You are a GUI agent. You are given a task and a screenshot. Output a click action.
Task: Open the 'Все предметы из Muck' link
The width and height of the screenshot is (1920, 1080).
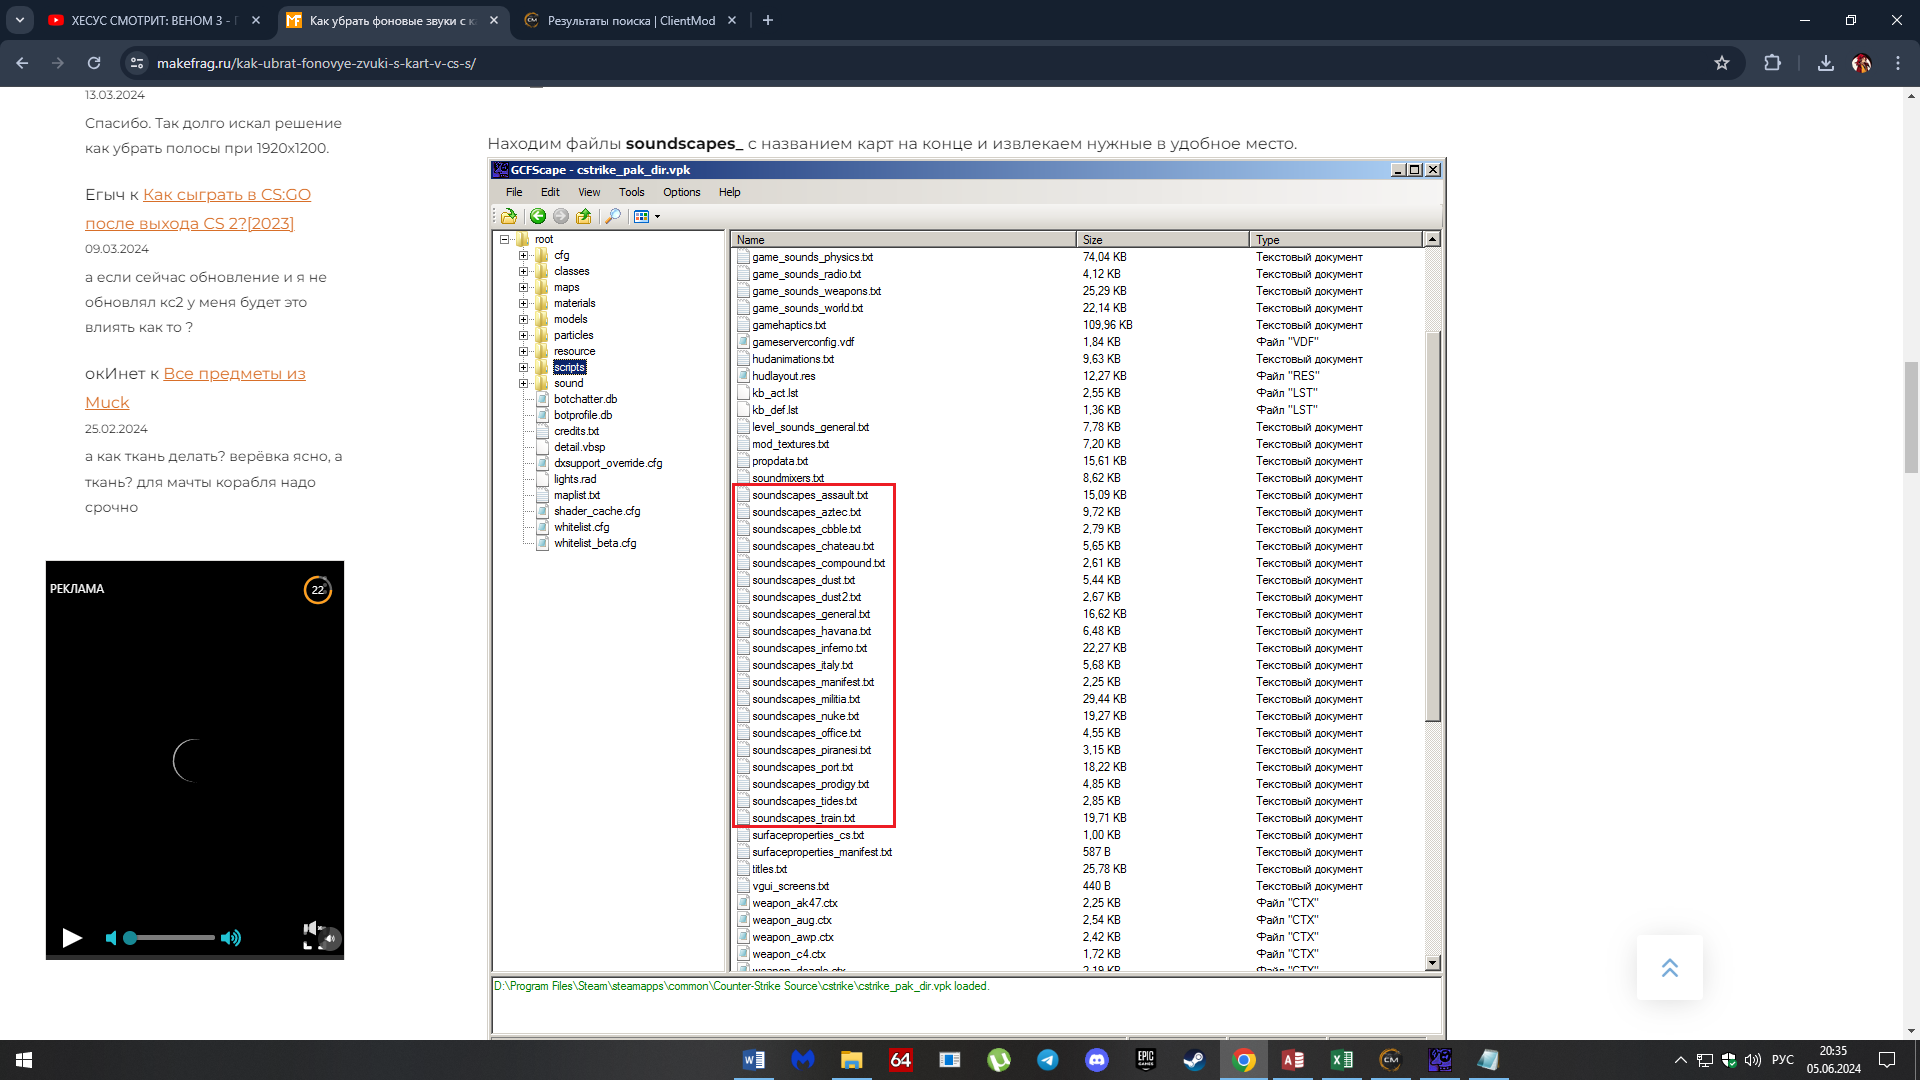pos(234,374)
